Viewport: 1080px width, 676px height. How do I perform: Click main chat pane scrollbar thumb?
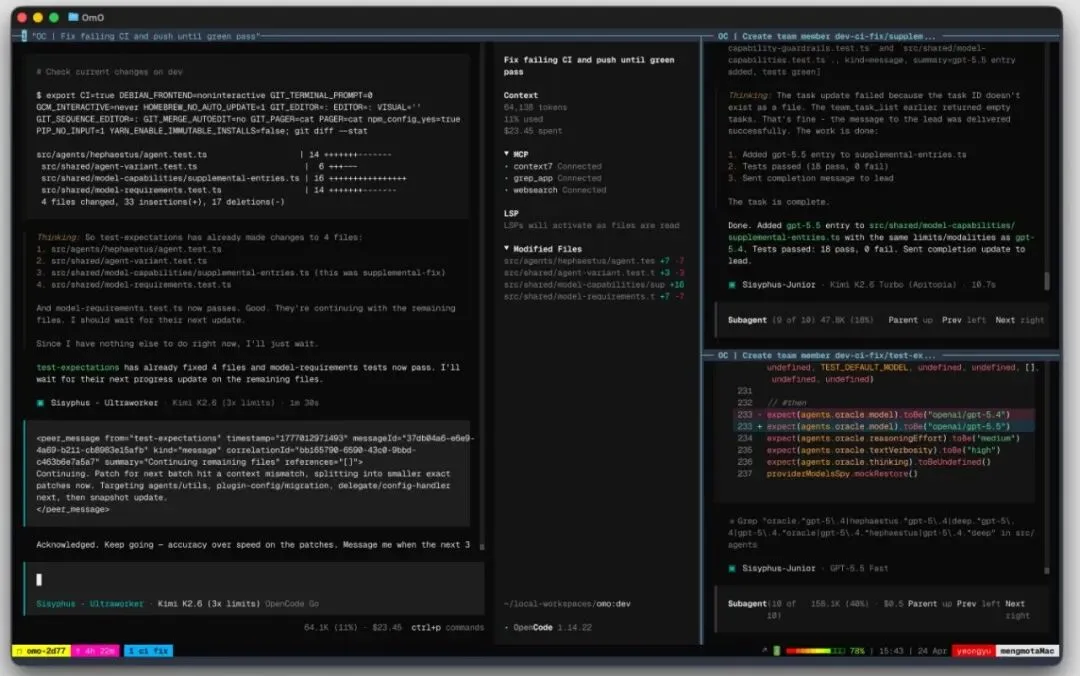click(481, 546)
